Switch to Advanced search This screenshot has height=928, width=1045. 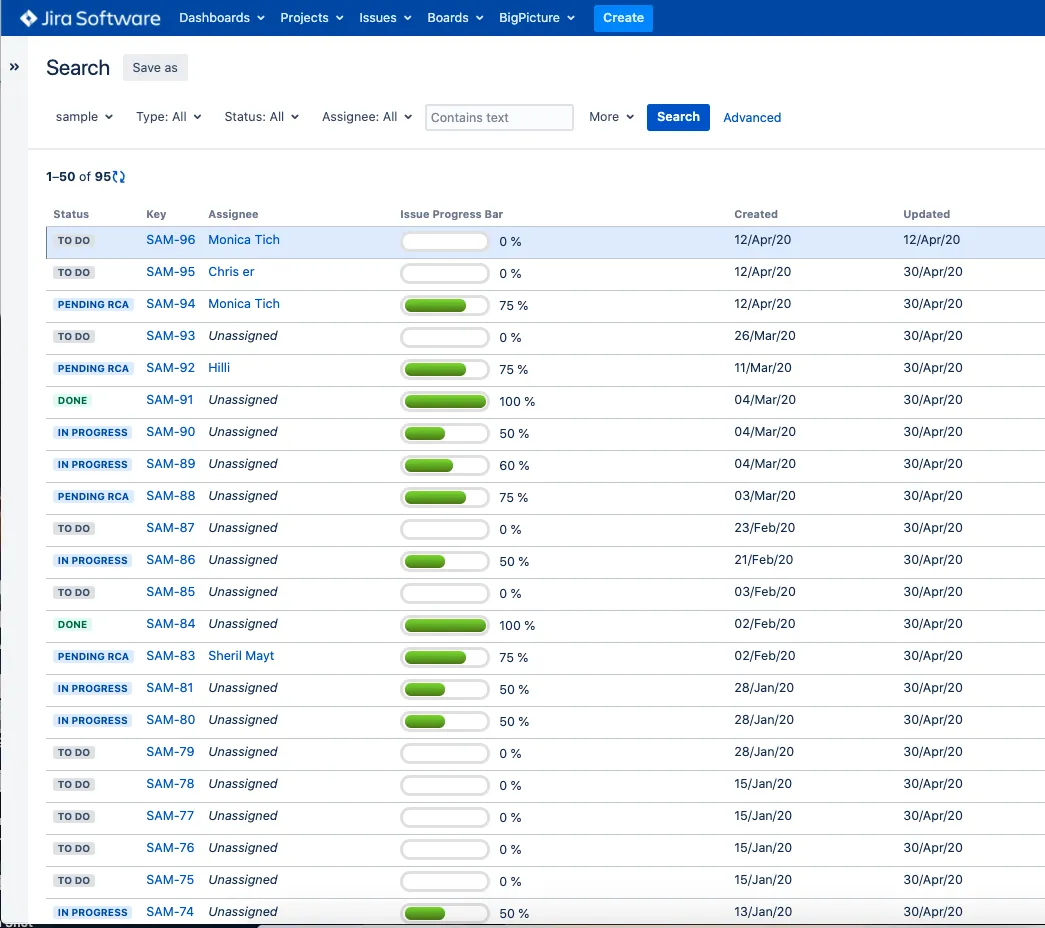[x=752, y=117]
